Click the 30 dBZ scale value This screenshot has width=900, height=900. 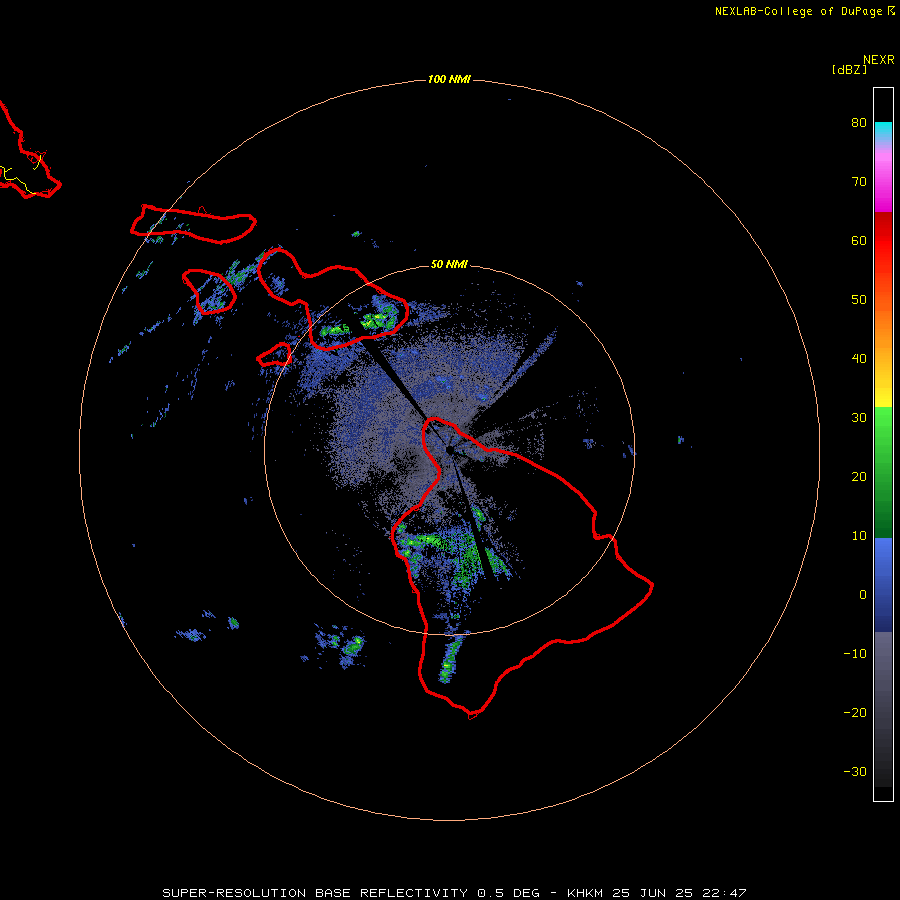point(859,417)
